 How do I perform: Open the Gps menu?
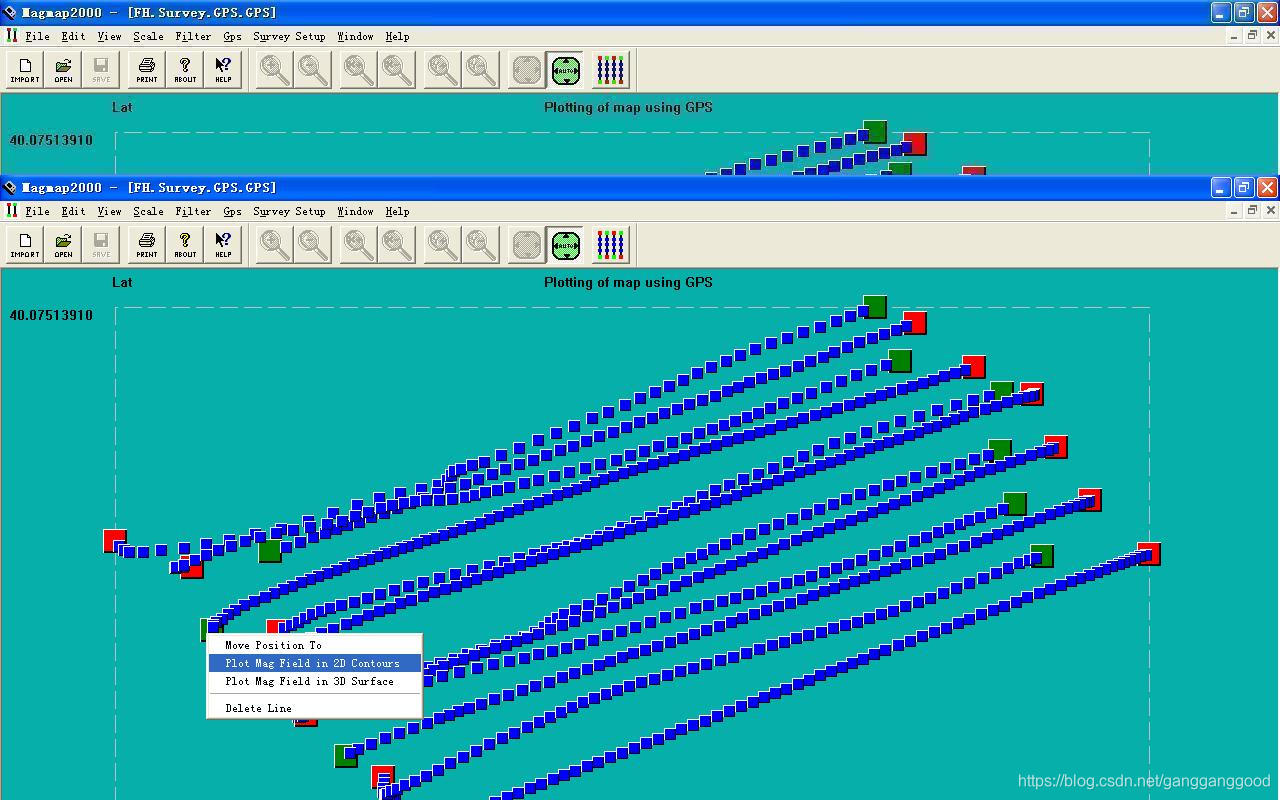click(231, 211)
